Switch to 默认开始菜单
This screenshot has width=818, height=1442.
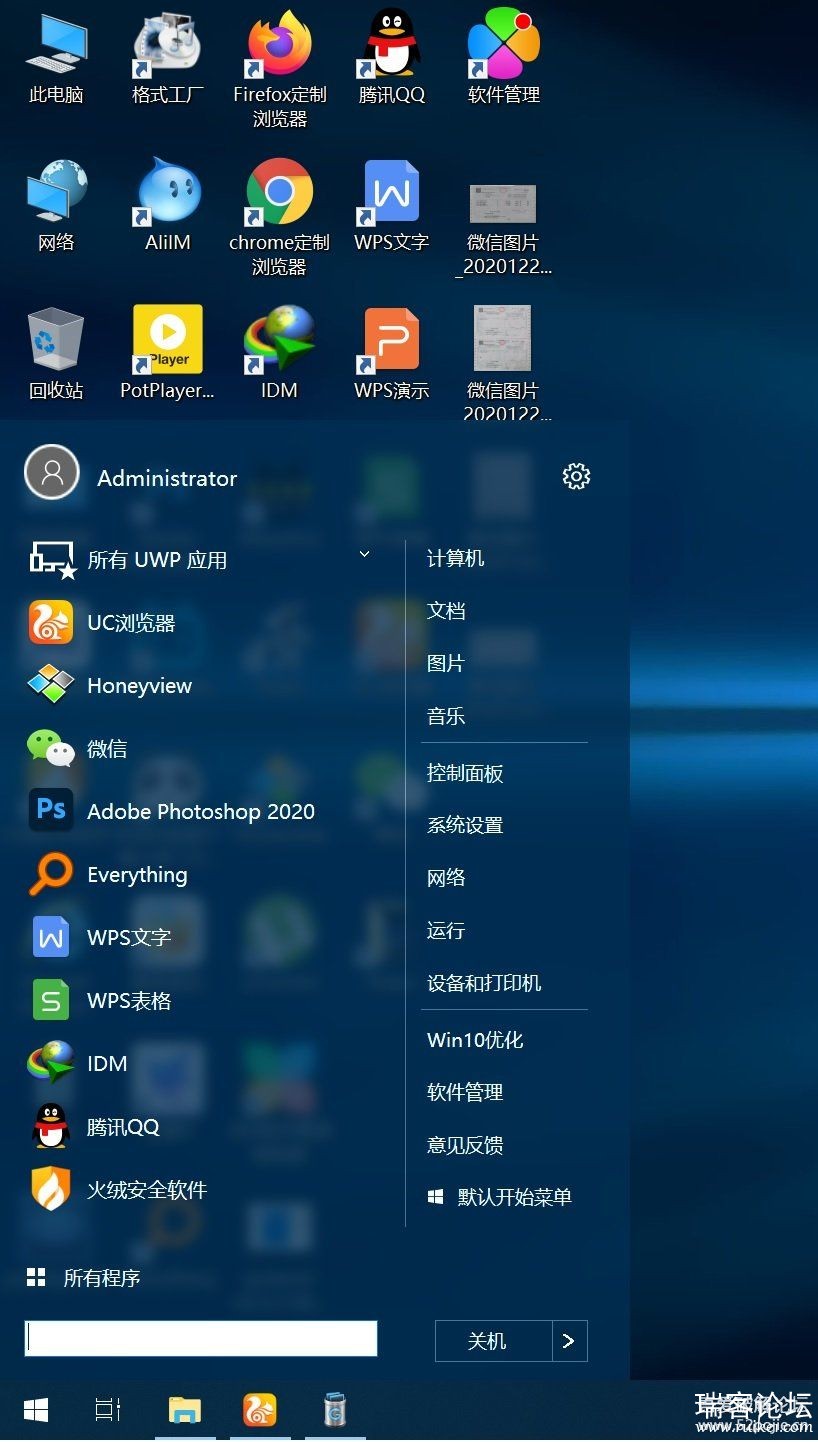(500, 1197)
